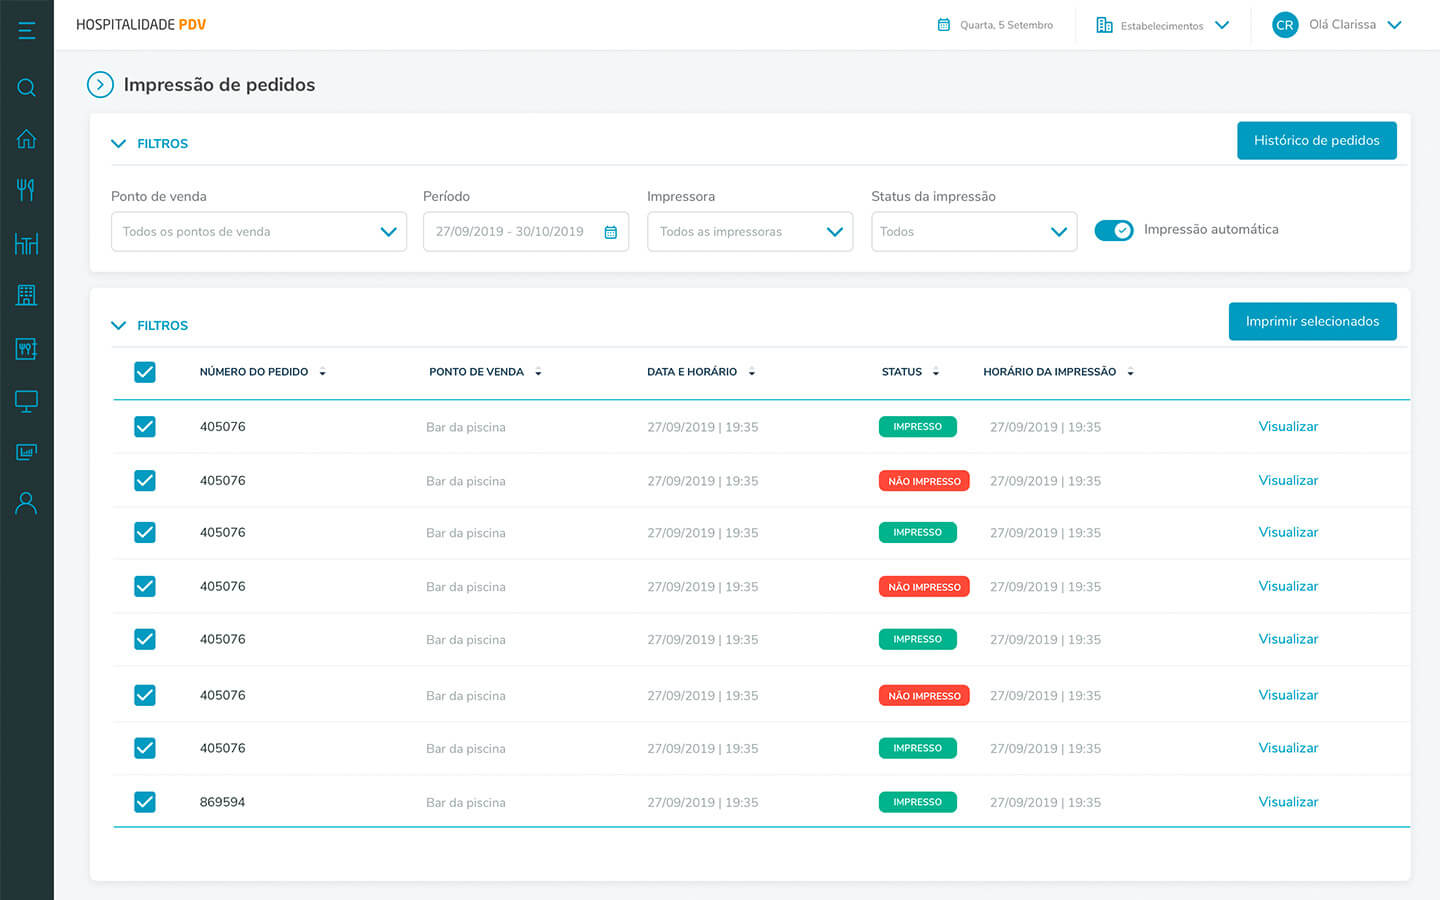The width and height of the screenshot is (1440, 900).
Task: Open the calendar icon in Período field
Action: [611, 232]
